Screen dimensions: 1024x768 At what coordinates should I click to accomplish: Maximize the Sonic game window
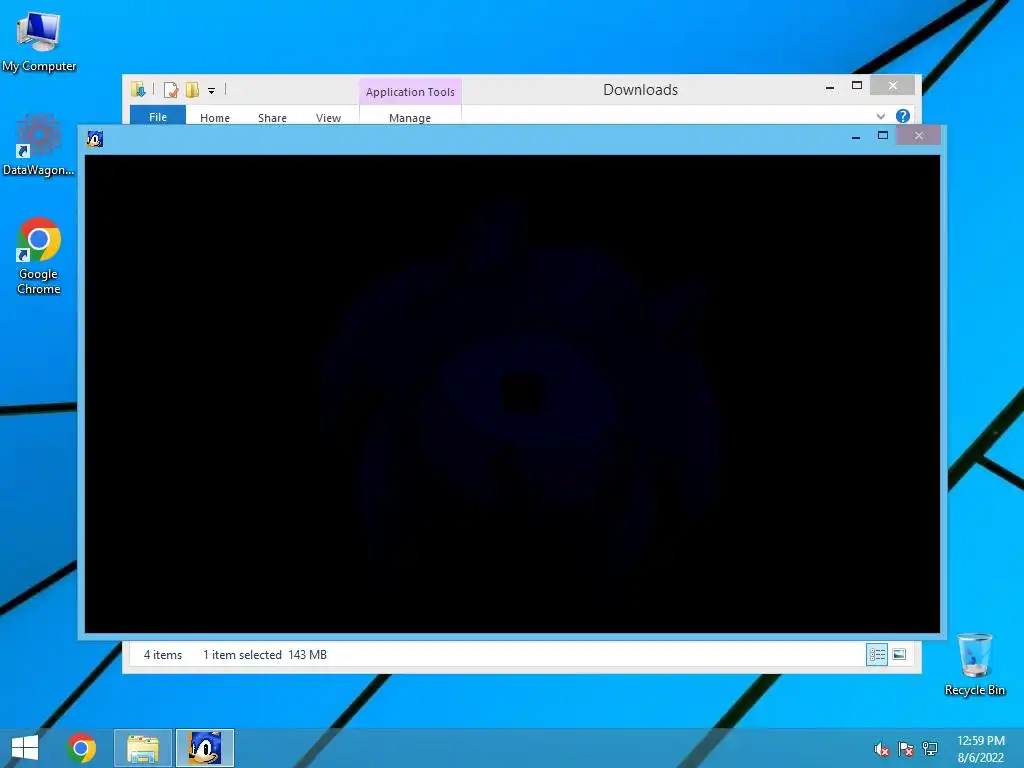click(882, 135)
